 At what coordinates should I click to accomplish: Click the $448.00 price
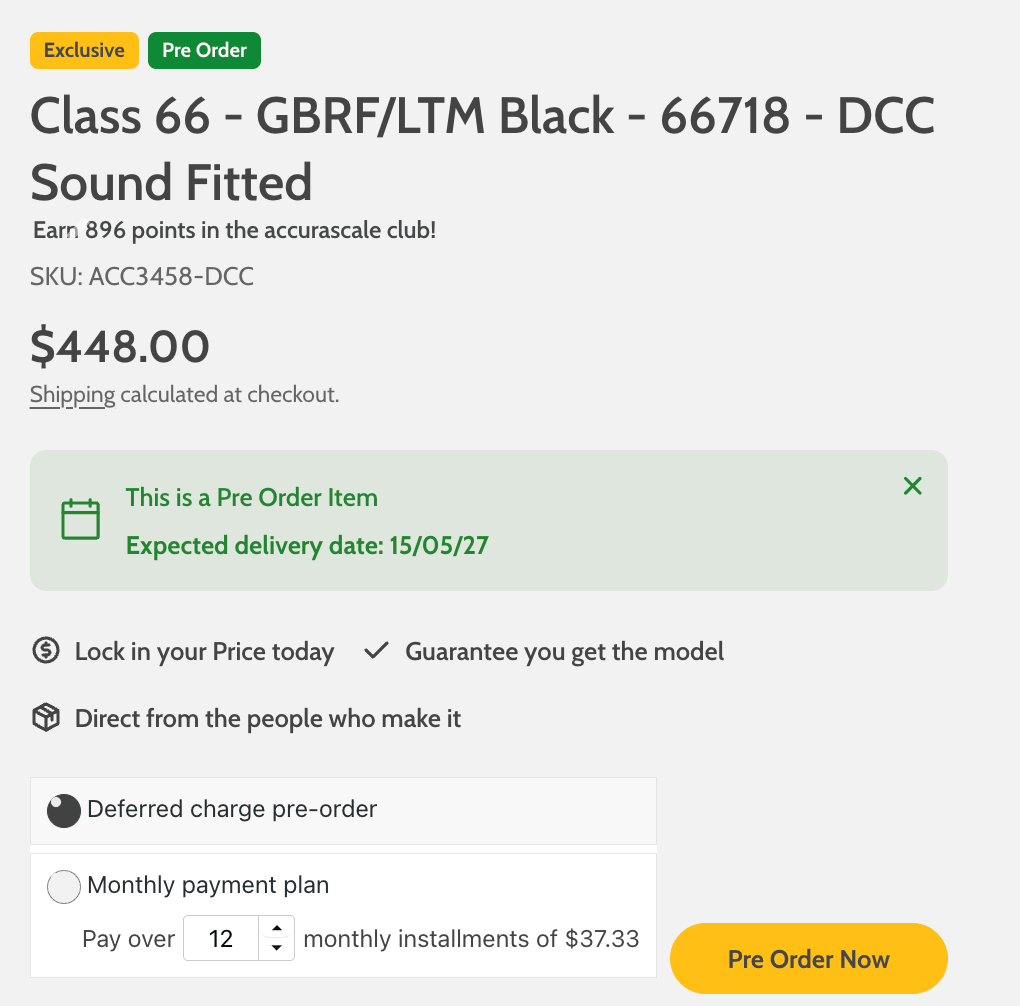tap(120, 346)
